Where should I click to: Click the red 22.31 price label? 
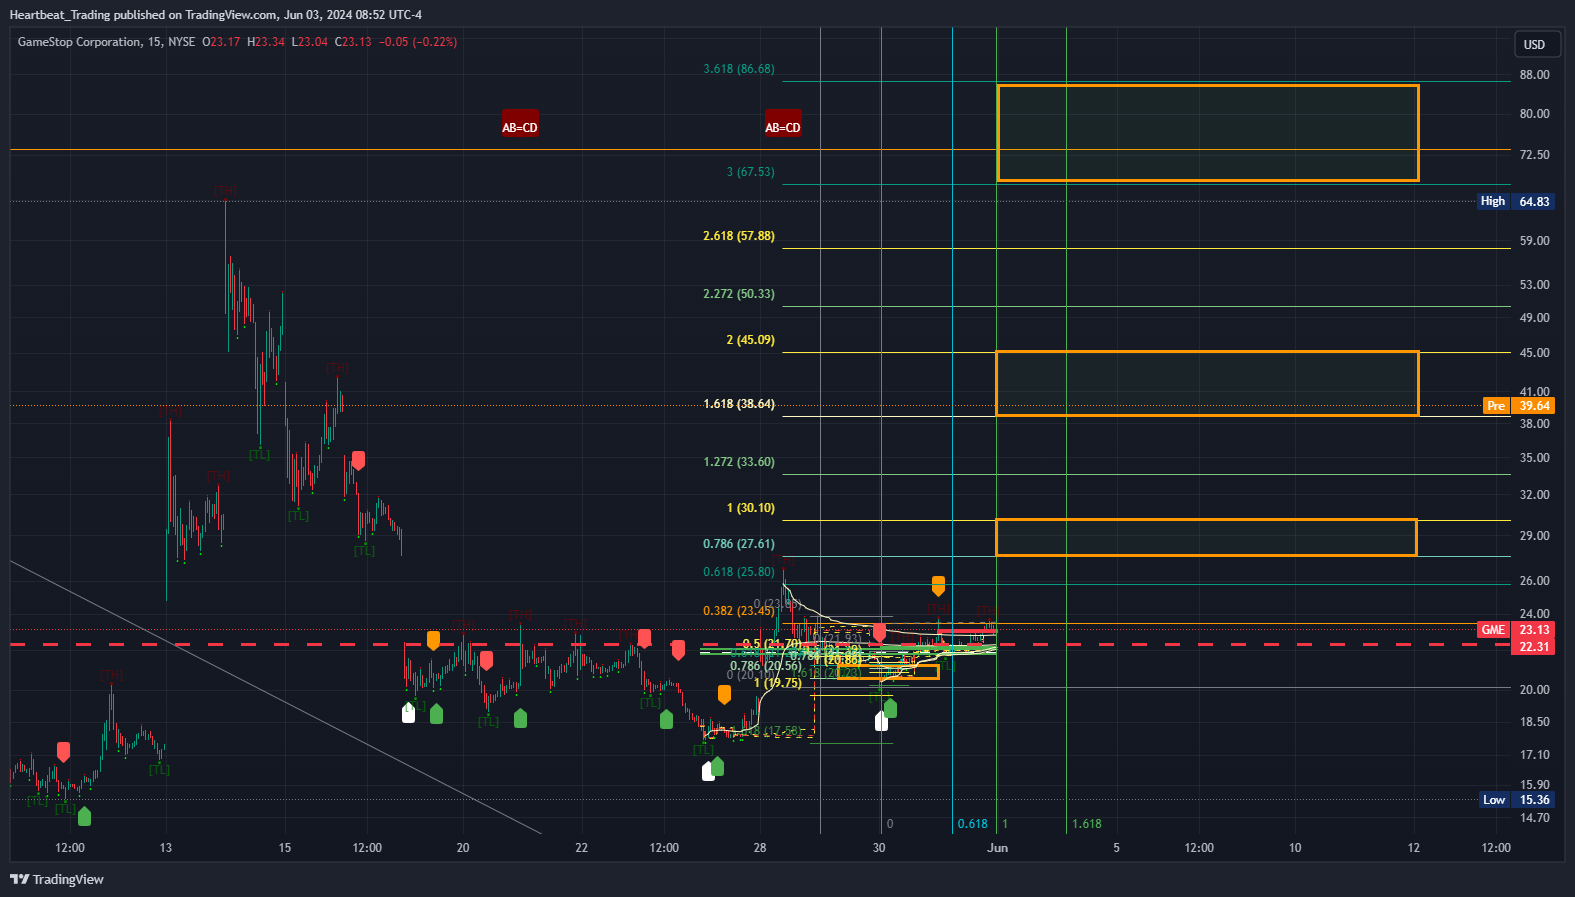point(1534,646)
